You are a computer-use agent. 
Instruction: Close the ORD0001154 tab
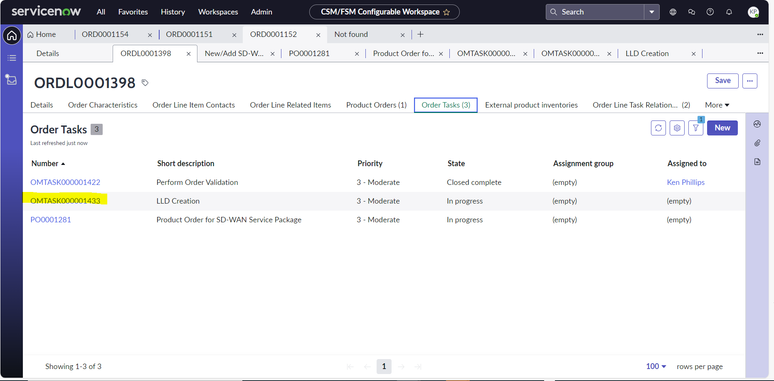pos(150,35)
